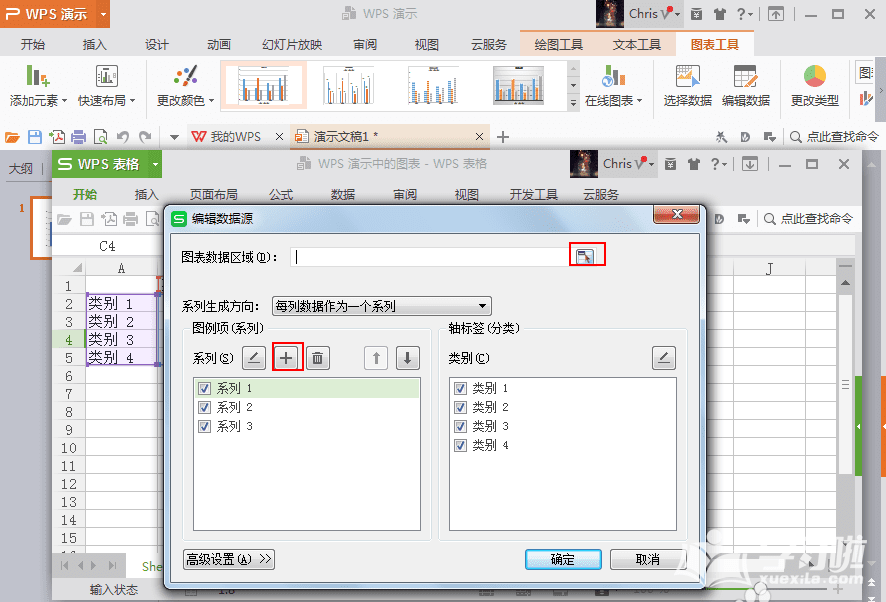The width and height of the screenshot is (886, 602).
Task: Click the 确定 button
Action: [563, 559]
